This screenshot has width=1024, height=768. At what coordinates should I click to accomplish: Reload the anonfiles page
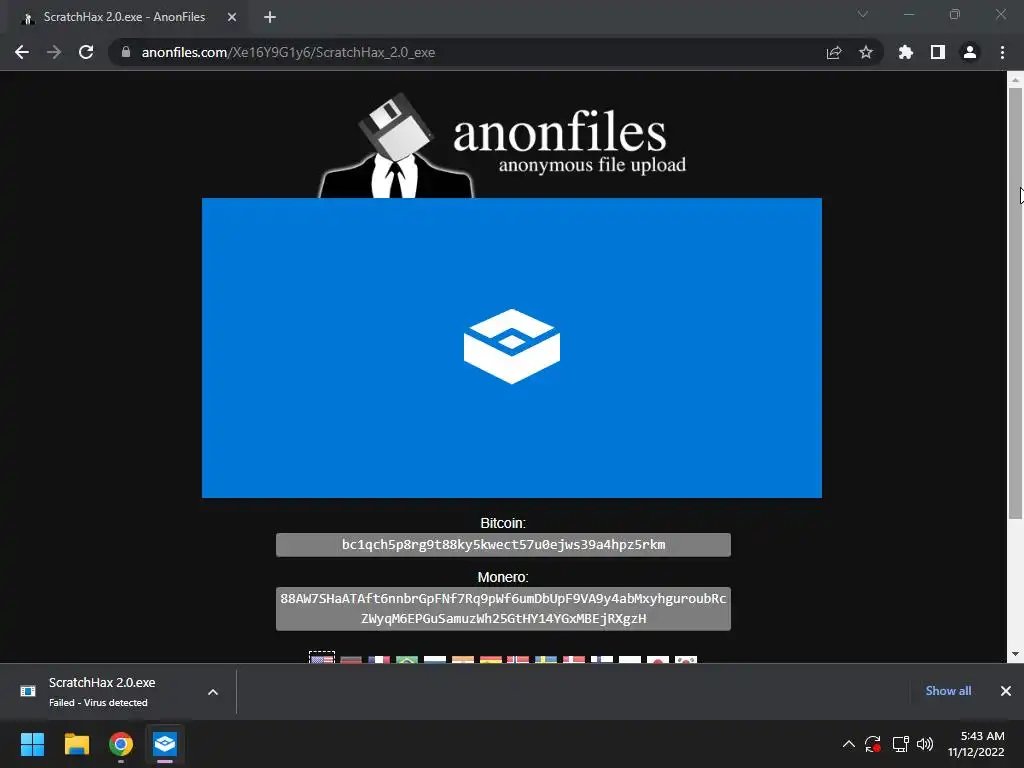(x=86, y=52)
